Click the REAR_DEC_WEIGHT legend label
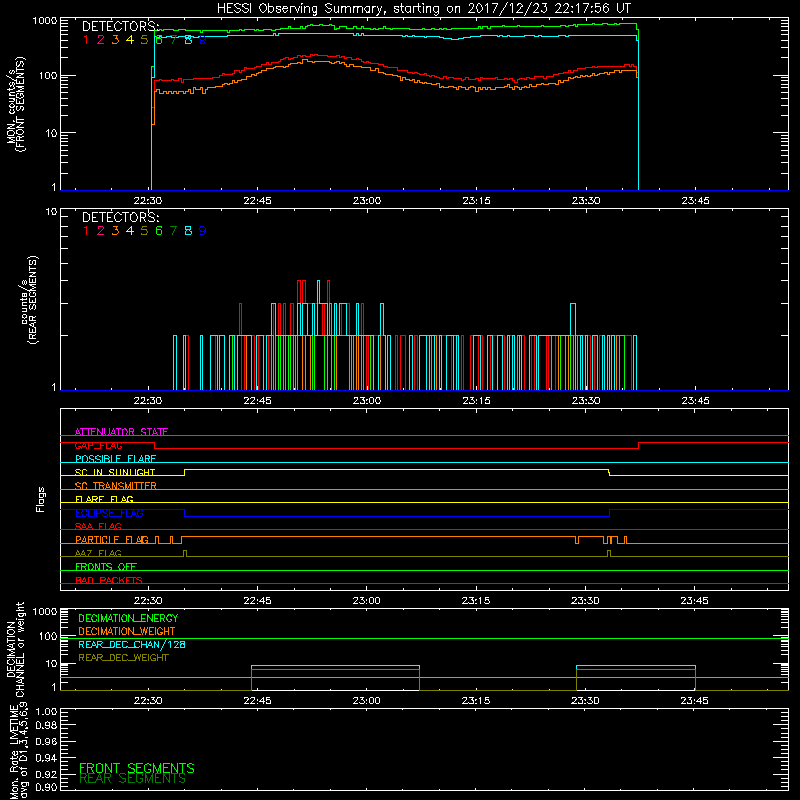Image resolution: width=800 pixels, height=800 pixels. pos(123,658)
